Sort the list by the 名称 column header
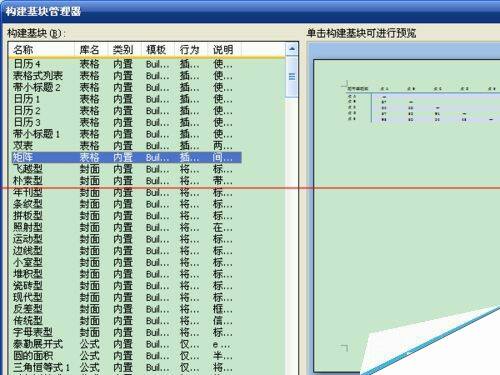The width and height of the screenshot is (500, 375). [42, 50]
